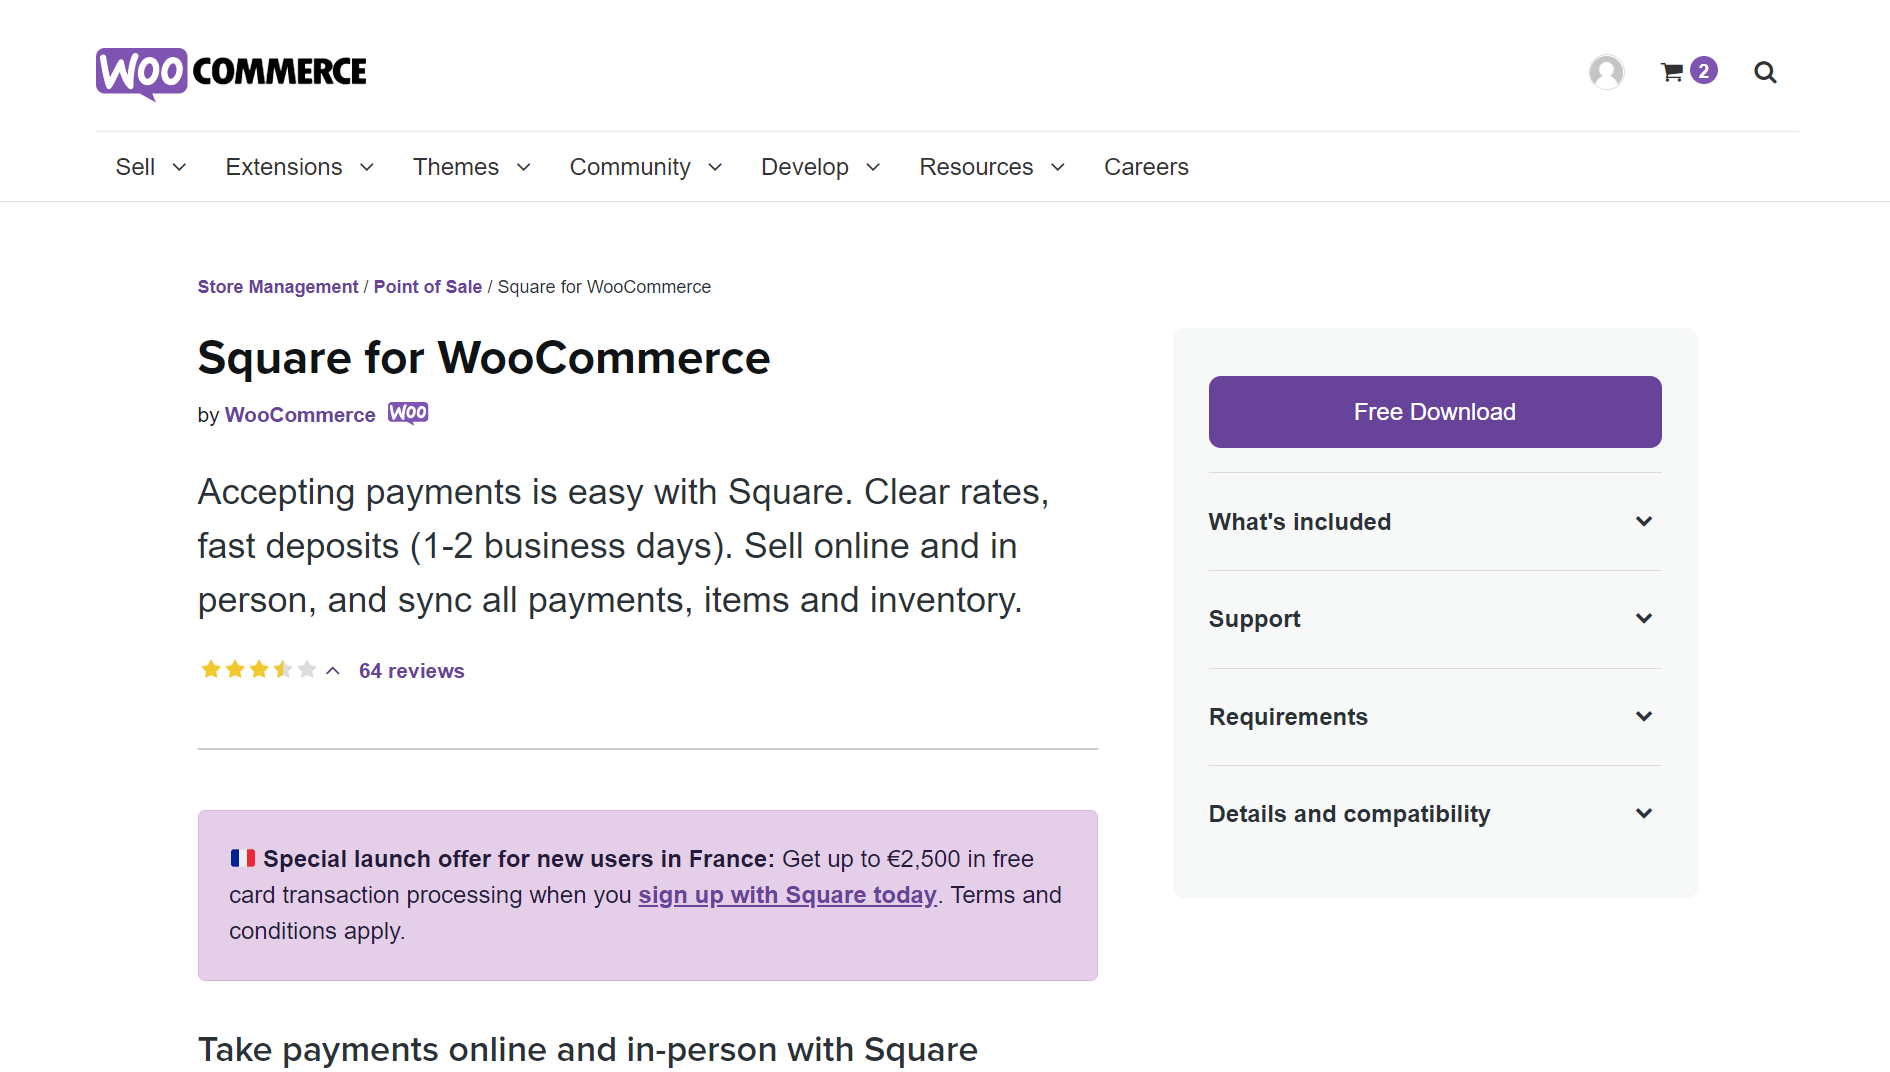Go to the Careers page
Image resolution: width=1890 pixels, height=1072 pixels.
1146,167
